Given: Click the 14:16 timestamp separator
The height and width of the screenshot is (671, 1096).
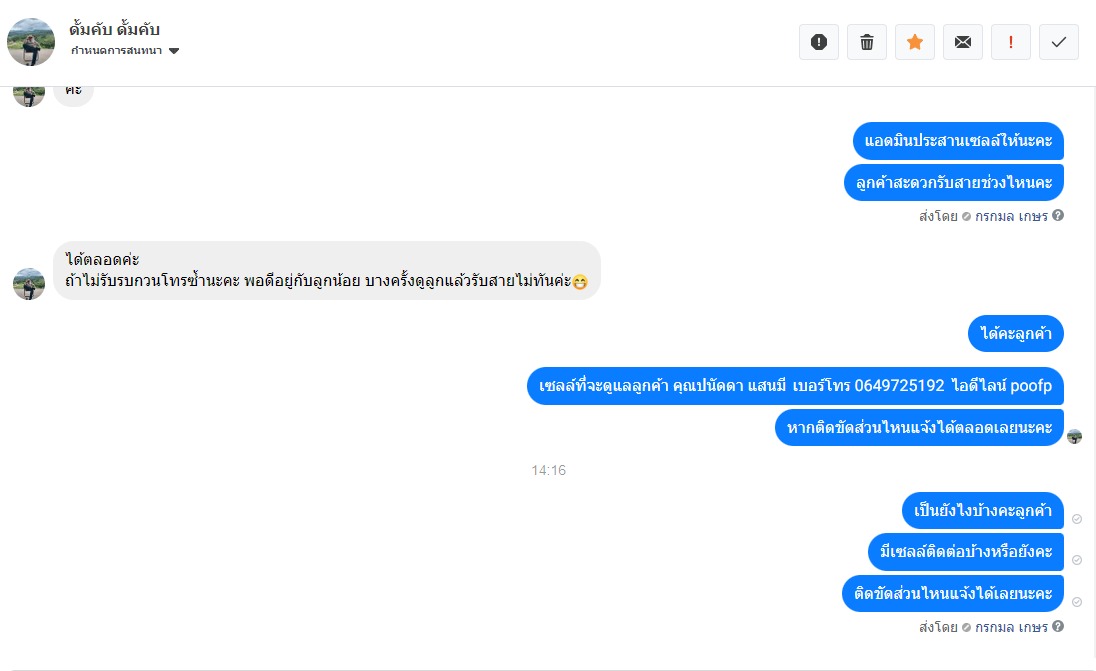Looking at the screenshot, I should 549,470.
